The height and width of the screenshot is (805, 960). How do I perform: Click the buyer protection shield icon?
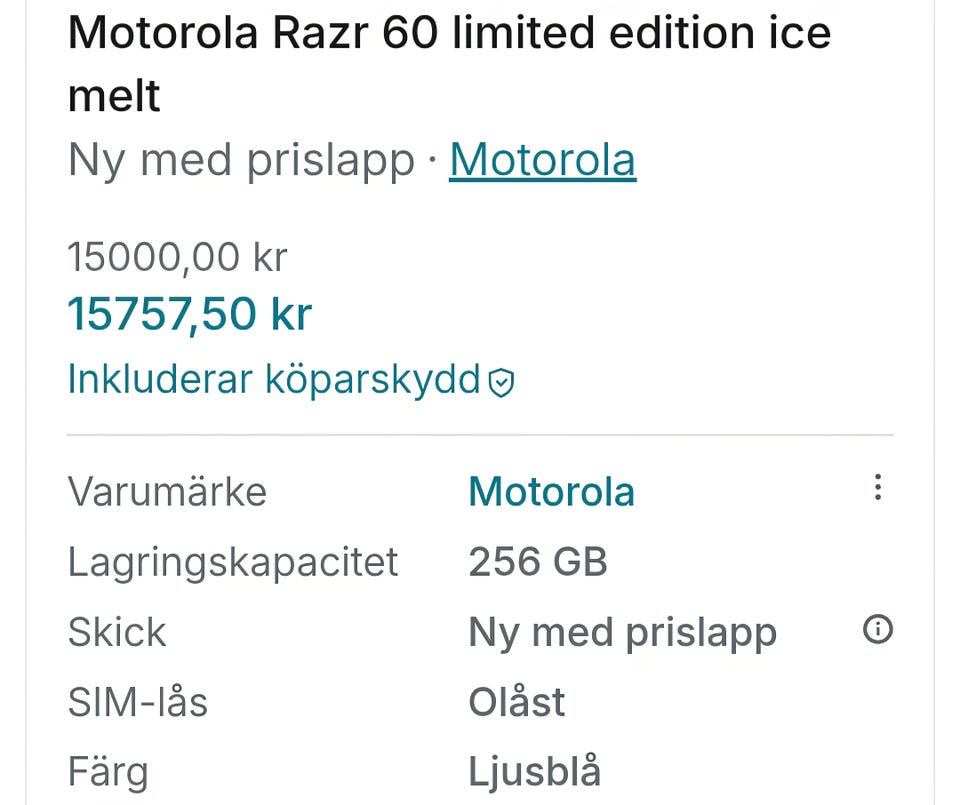point(501,382)
